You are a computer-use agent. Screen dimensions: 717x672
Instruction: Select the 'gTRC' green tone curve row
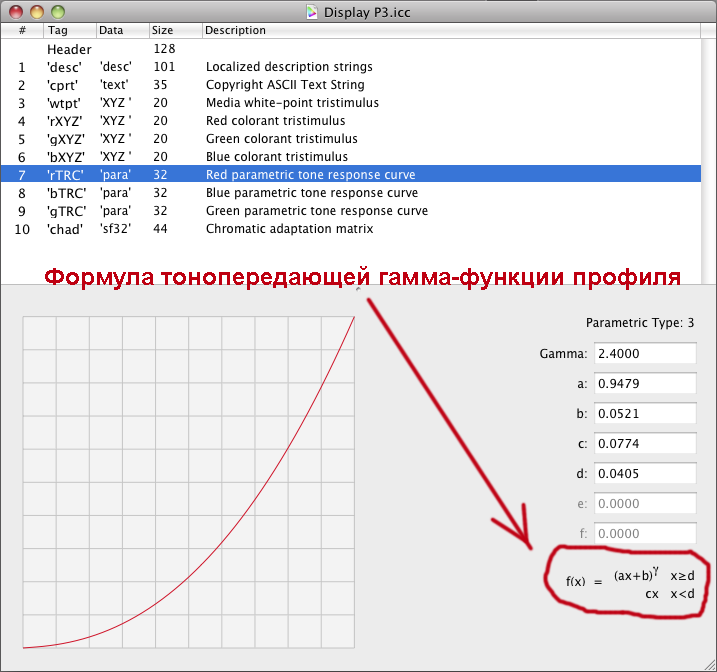pyautogui.click(x=316, y=211)
